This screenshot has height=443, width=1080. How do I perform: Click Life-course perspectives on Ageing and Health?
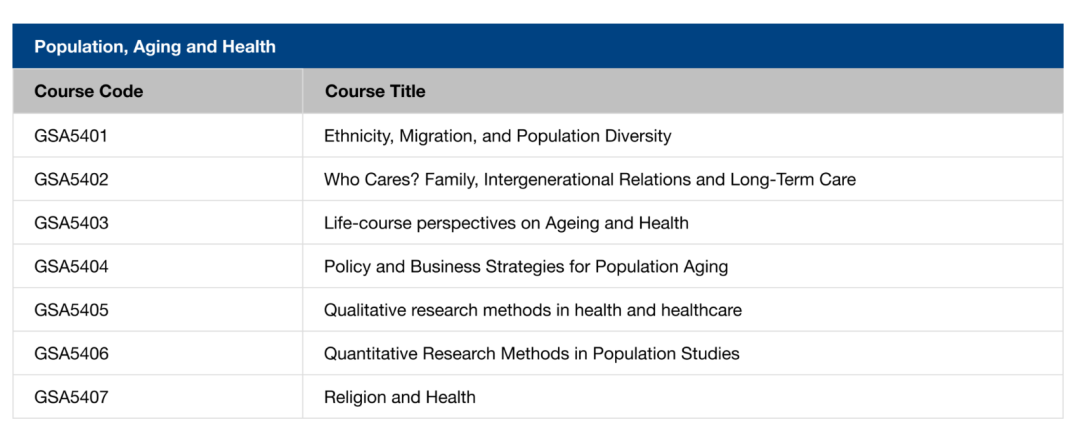click(x=506, y=223)
